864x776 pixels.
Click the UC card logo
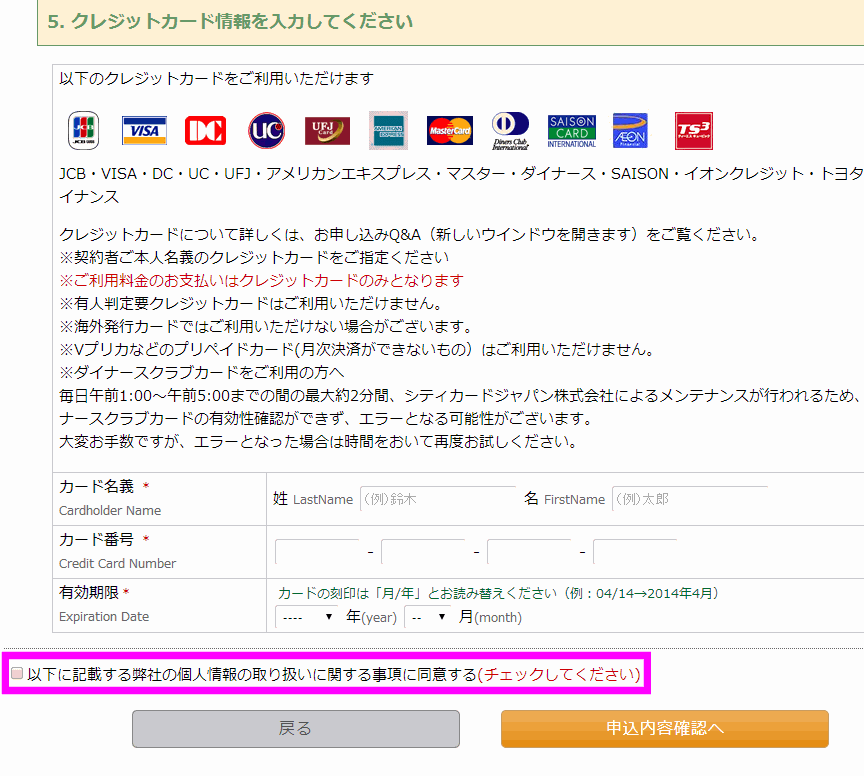click(x=266, y=131)
